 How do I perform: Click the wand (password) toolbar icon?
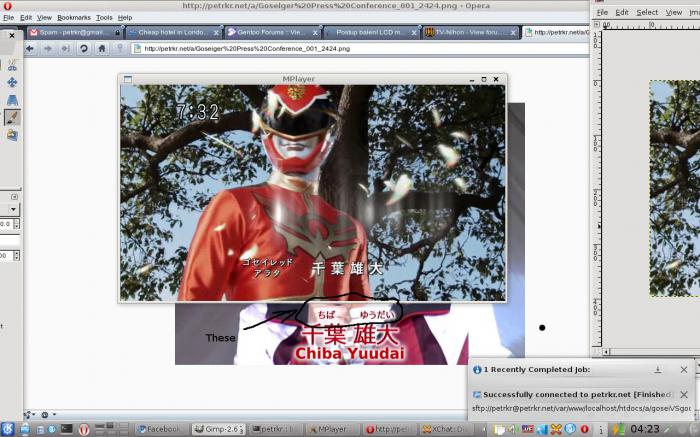tap(120, 49)
